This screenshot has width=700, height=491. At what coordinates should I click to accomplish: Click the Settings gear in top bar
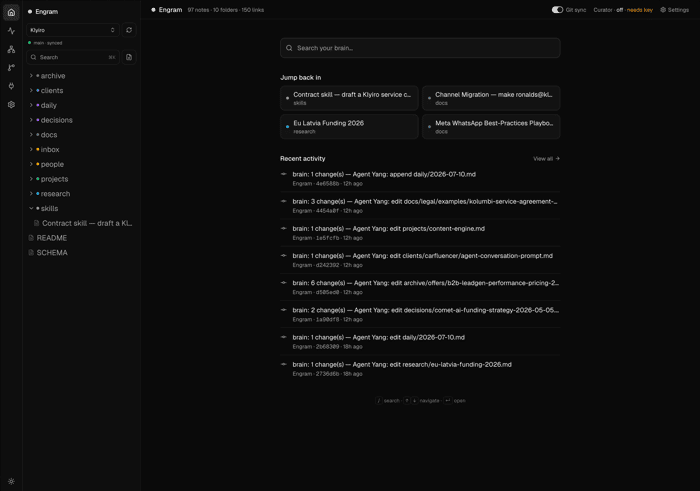coord(663,10)
